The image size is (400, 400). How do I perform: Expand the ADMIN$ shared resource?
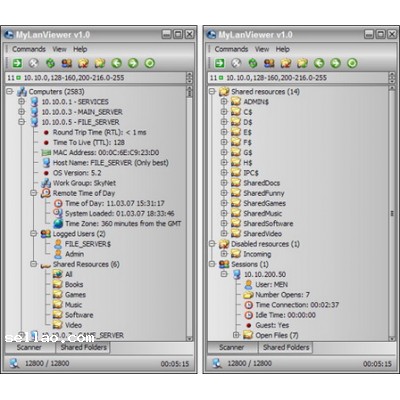tap(224, 102)
